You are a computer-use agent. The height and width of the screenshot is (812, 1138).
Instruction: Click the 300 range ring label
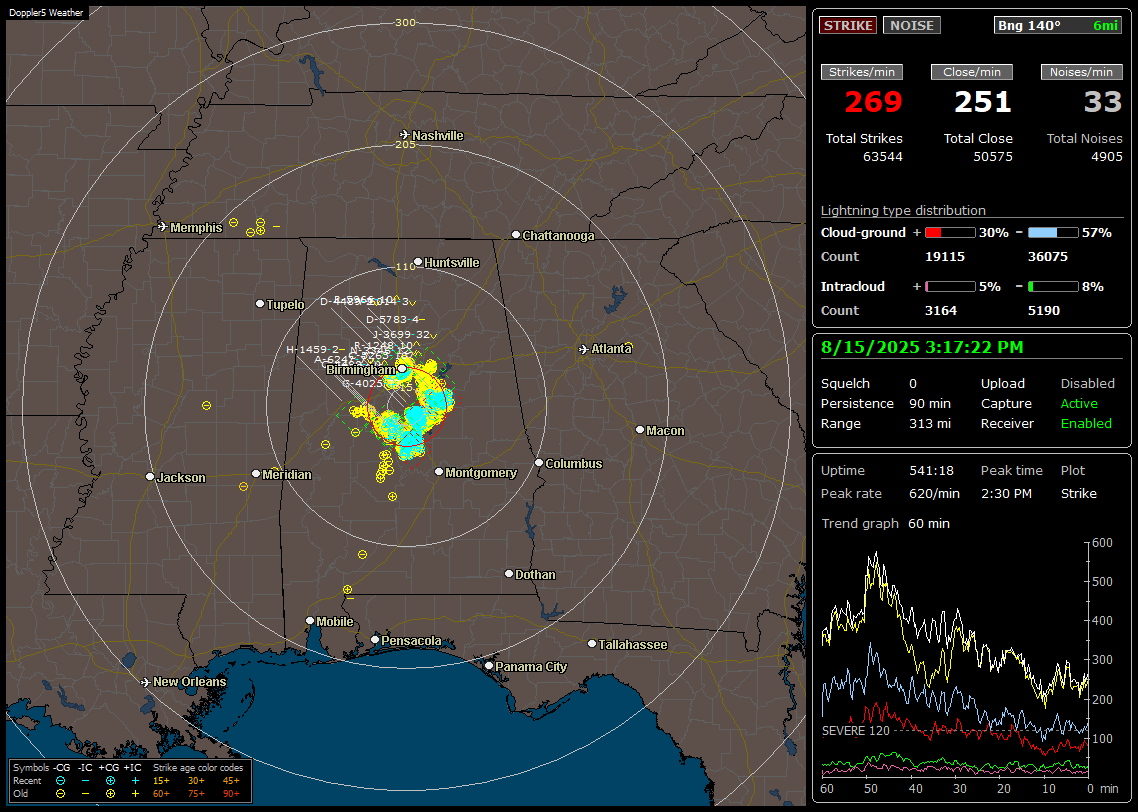click(x=406, y=22)
